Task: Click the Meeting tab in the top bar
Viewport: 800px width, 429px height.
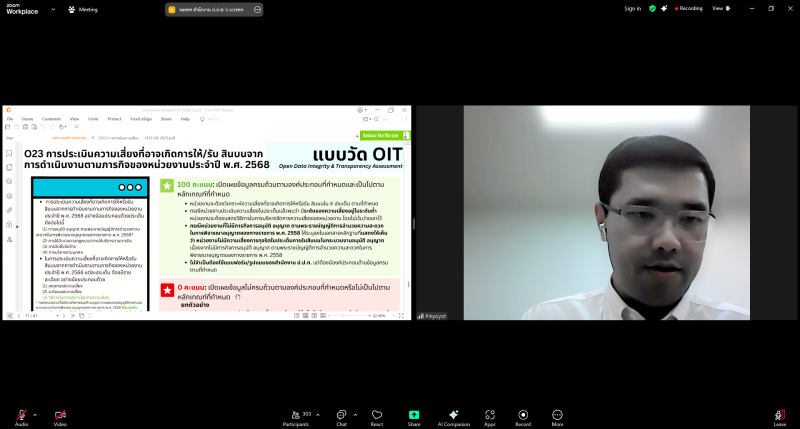Action: (83, 9)
